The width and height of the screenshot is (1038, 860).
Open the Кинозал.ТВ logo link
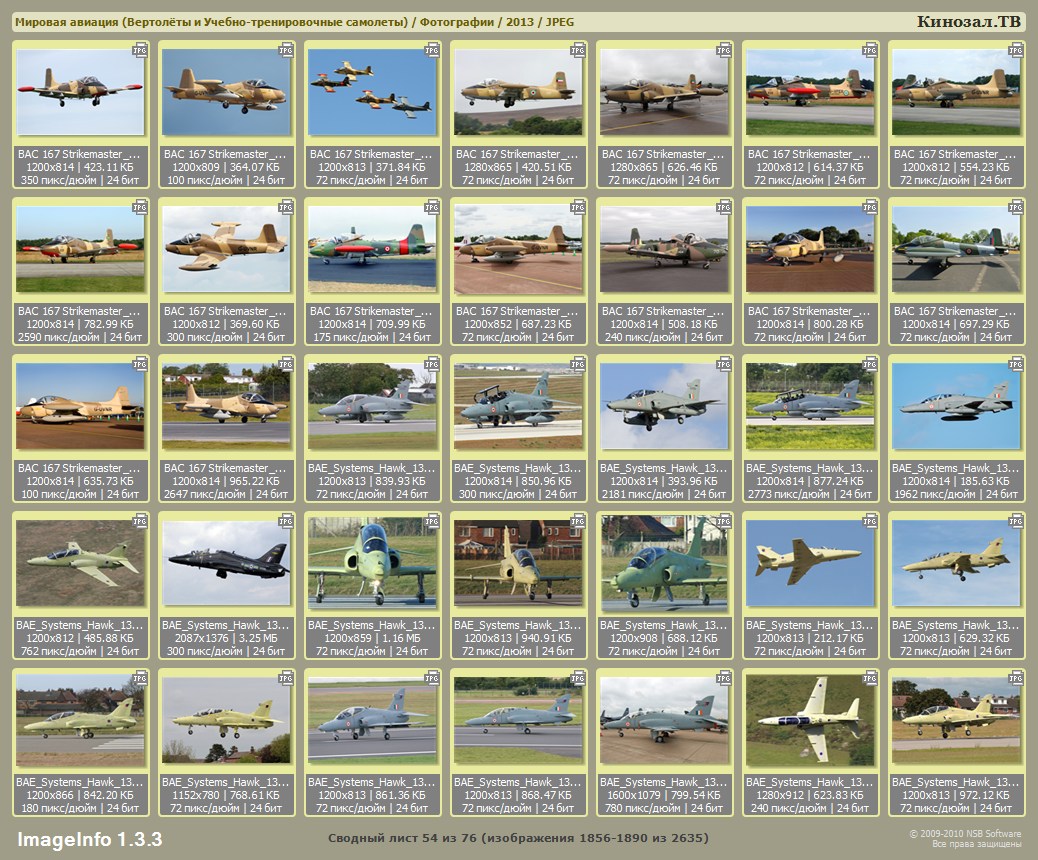(969, 22)
